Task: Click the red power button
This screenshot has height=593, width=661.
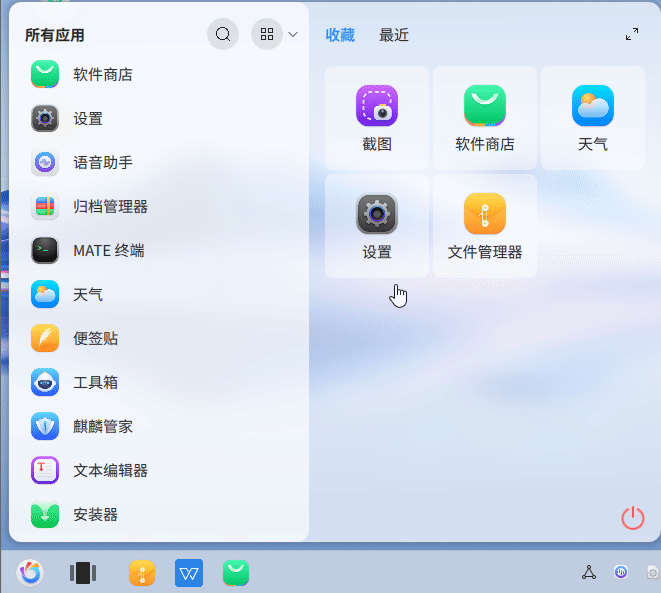Action: [633, 518]
